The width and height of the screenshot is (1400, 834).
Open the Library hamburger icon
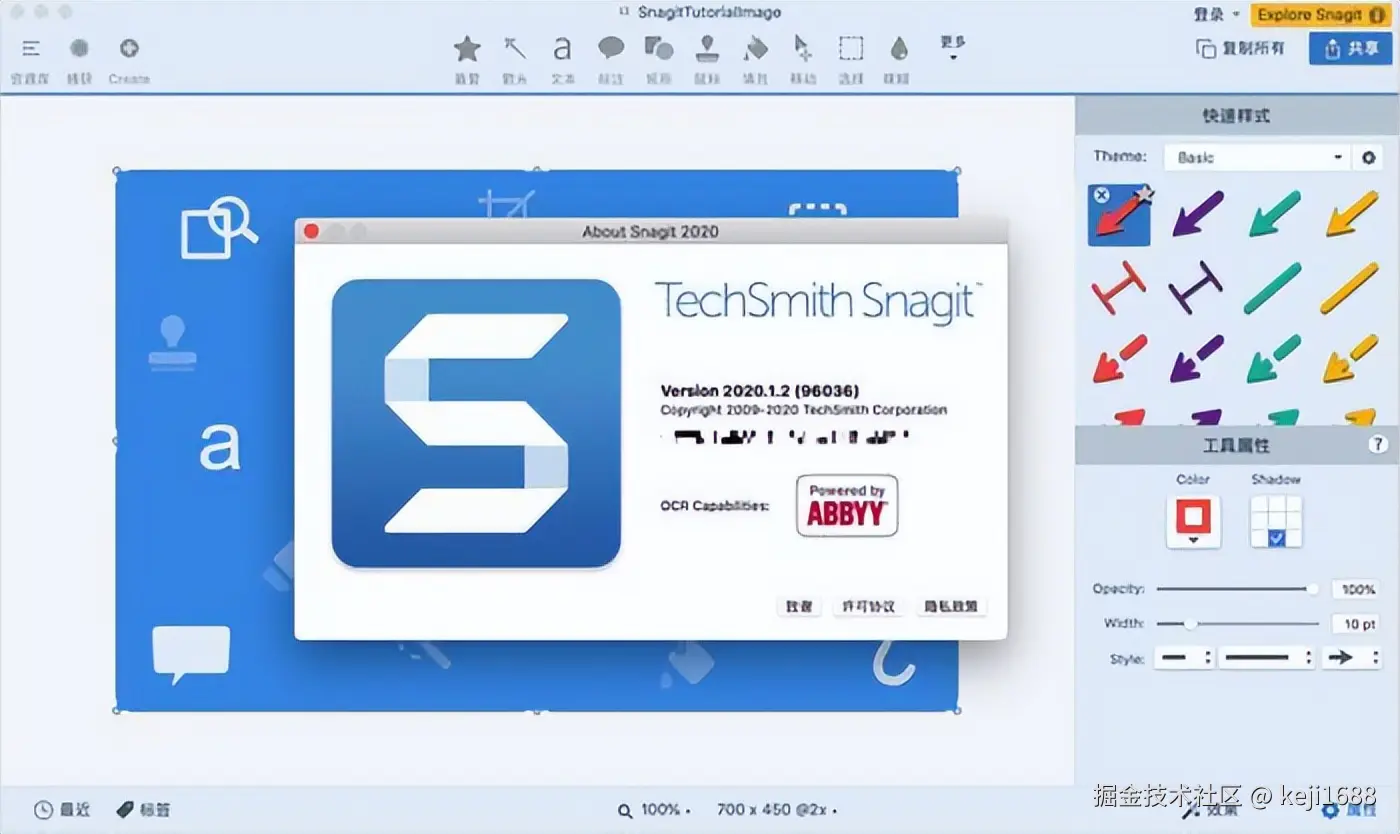31,49
